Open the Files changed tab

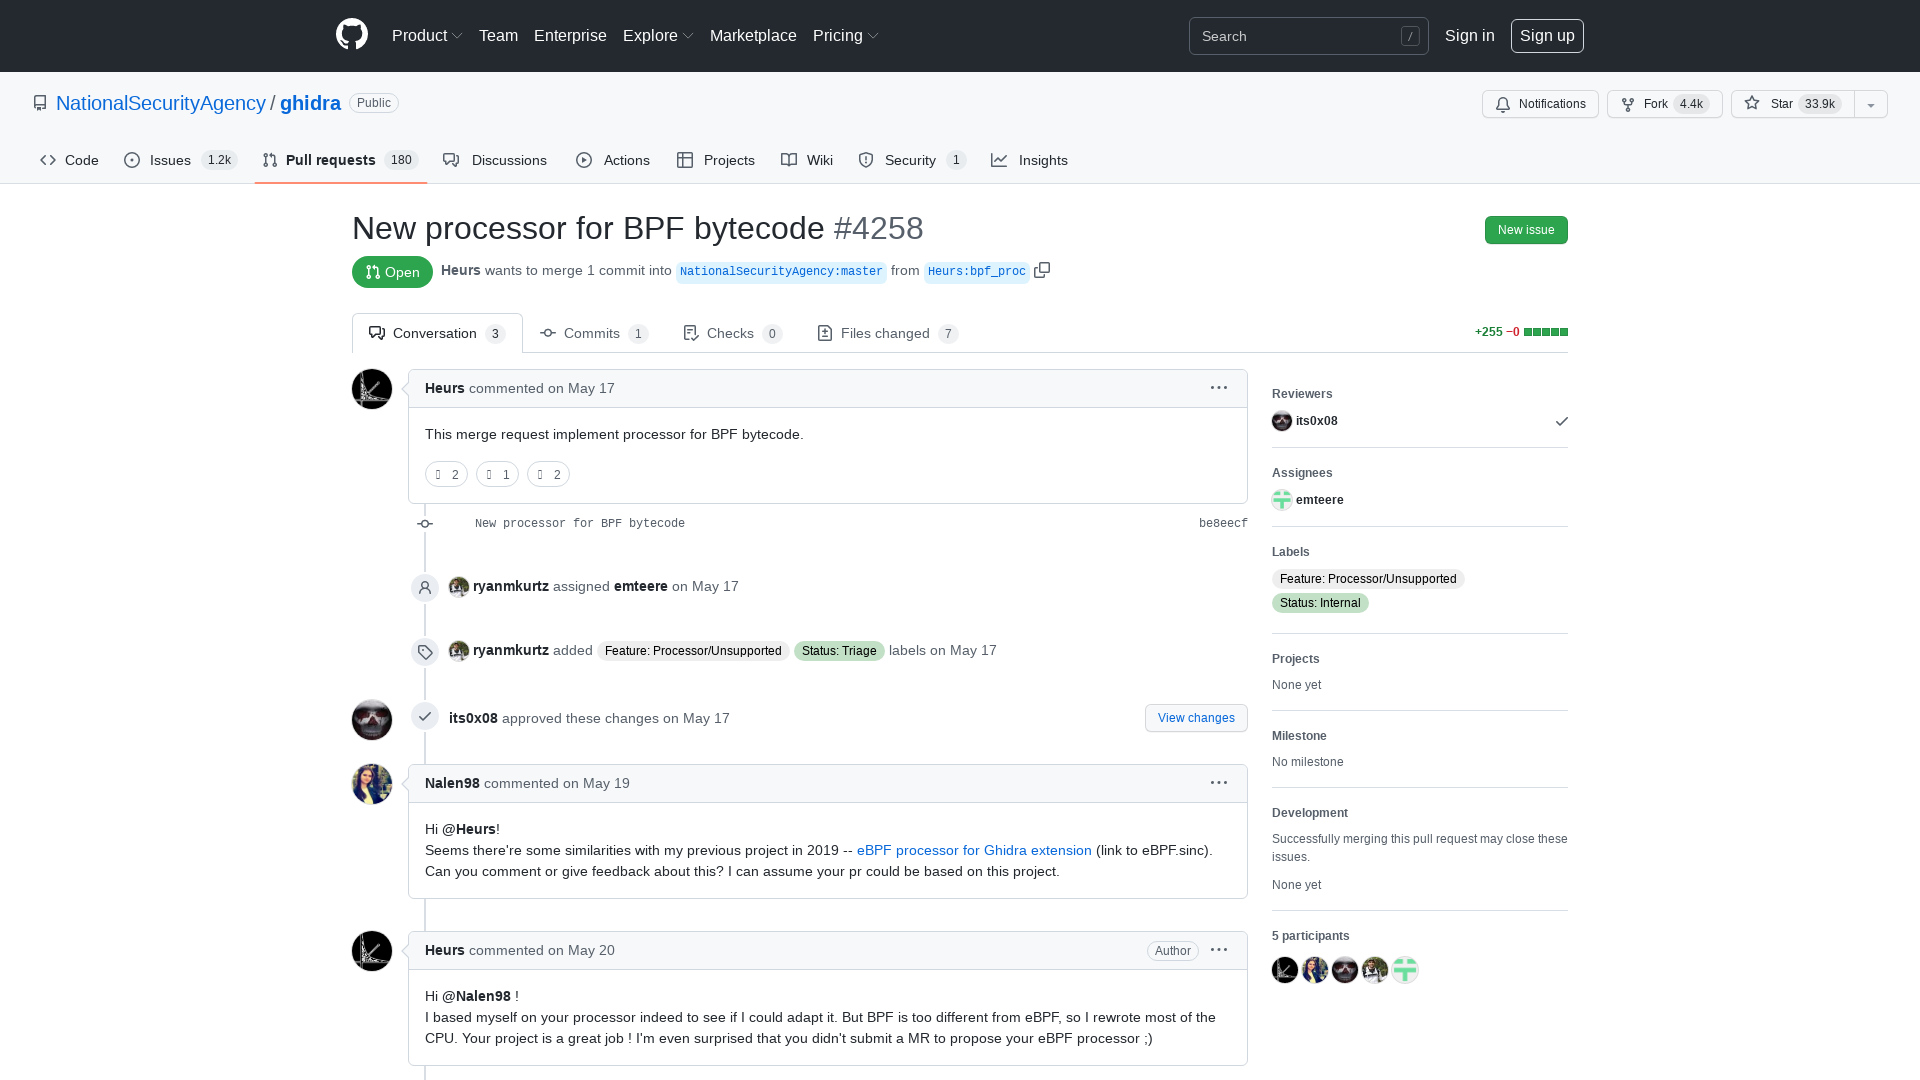pos(887,333)
